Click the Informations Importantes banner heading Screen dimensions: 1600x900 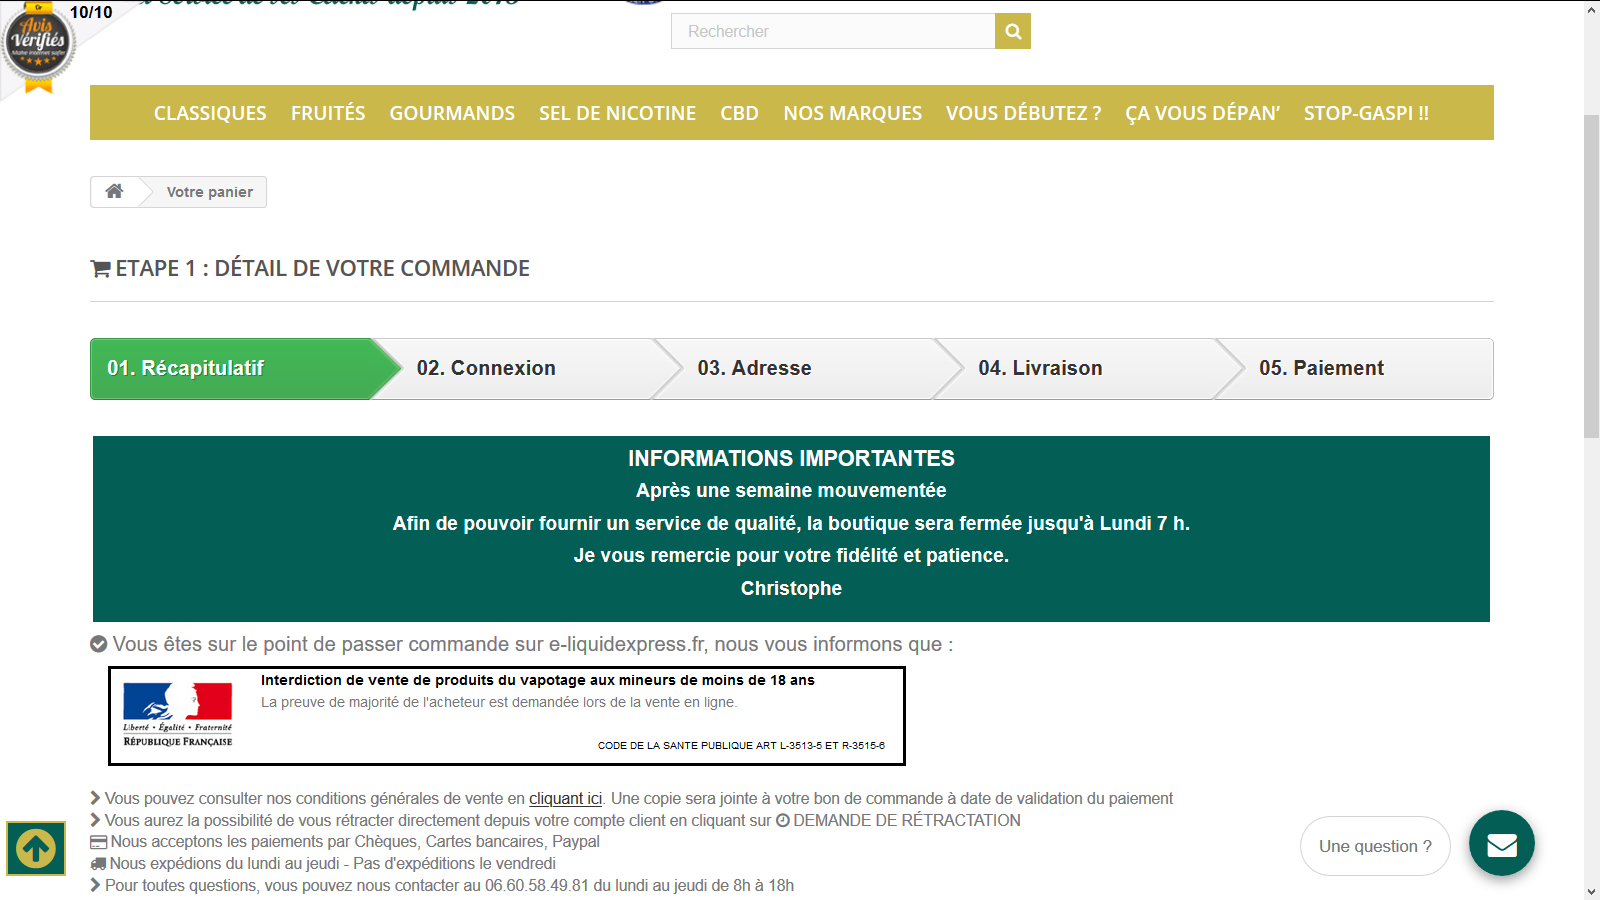click(x=791, y=459)
